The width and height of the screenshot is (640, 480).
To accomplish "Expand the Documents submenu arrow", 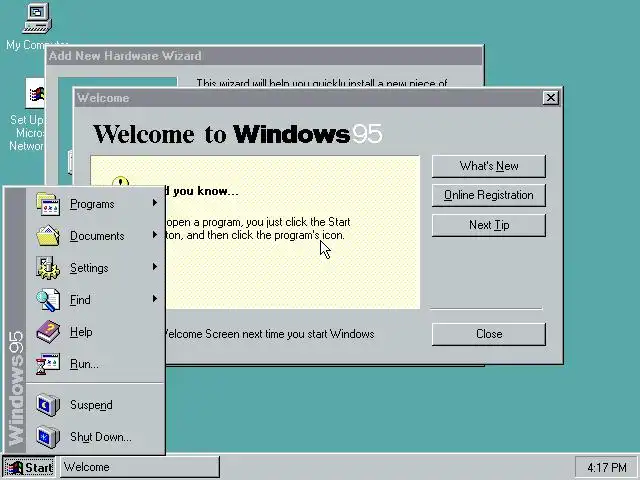I will click(155, 235).
